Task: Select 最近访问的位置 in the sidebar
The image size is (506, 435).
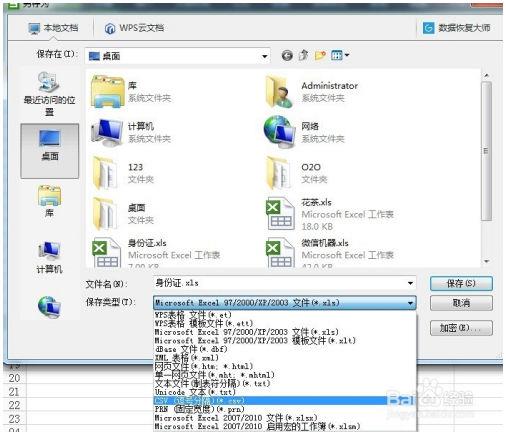Action: coord(49,94)
